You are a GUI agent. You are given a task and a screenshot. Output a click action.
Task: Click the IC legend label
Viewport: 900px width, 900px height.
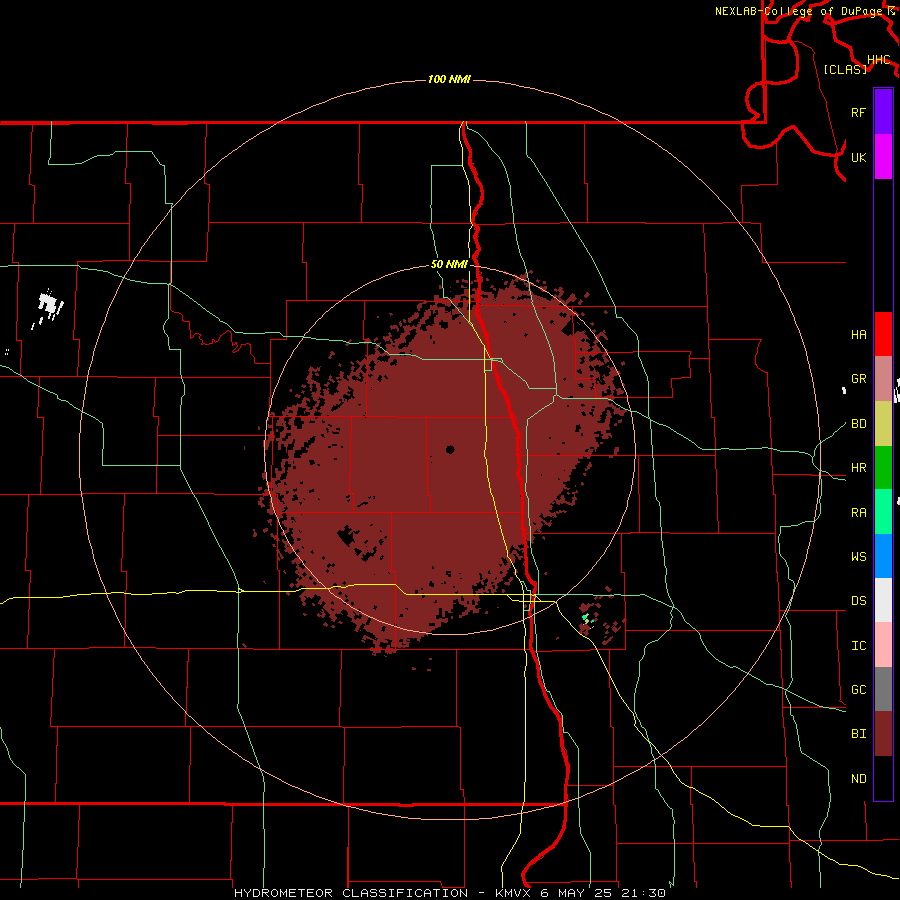coord(859,646)
